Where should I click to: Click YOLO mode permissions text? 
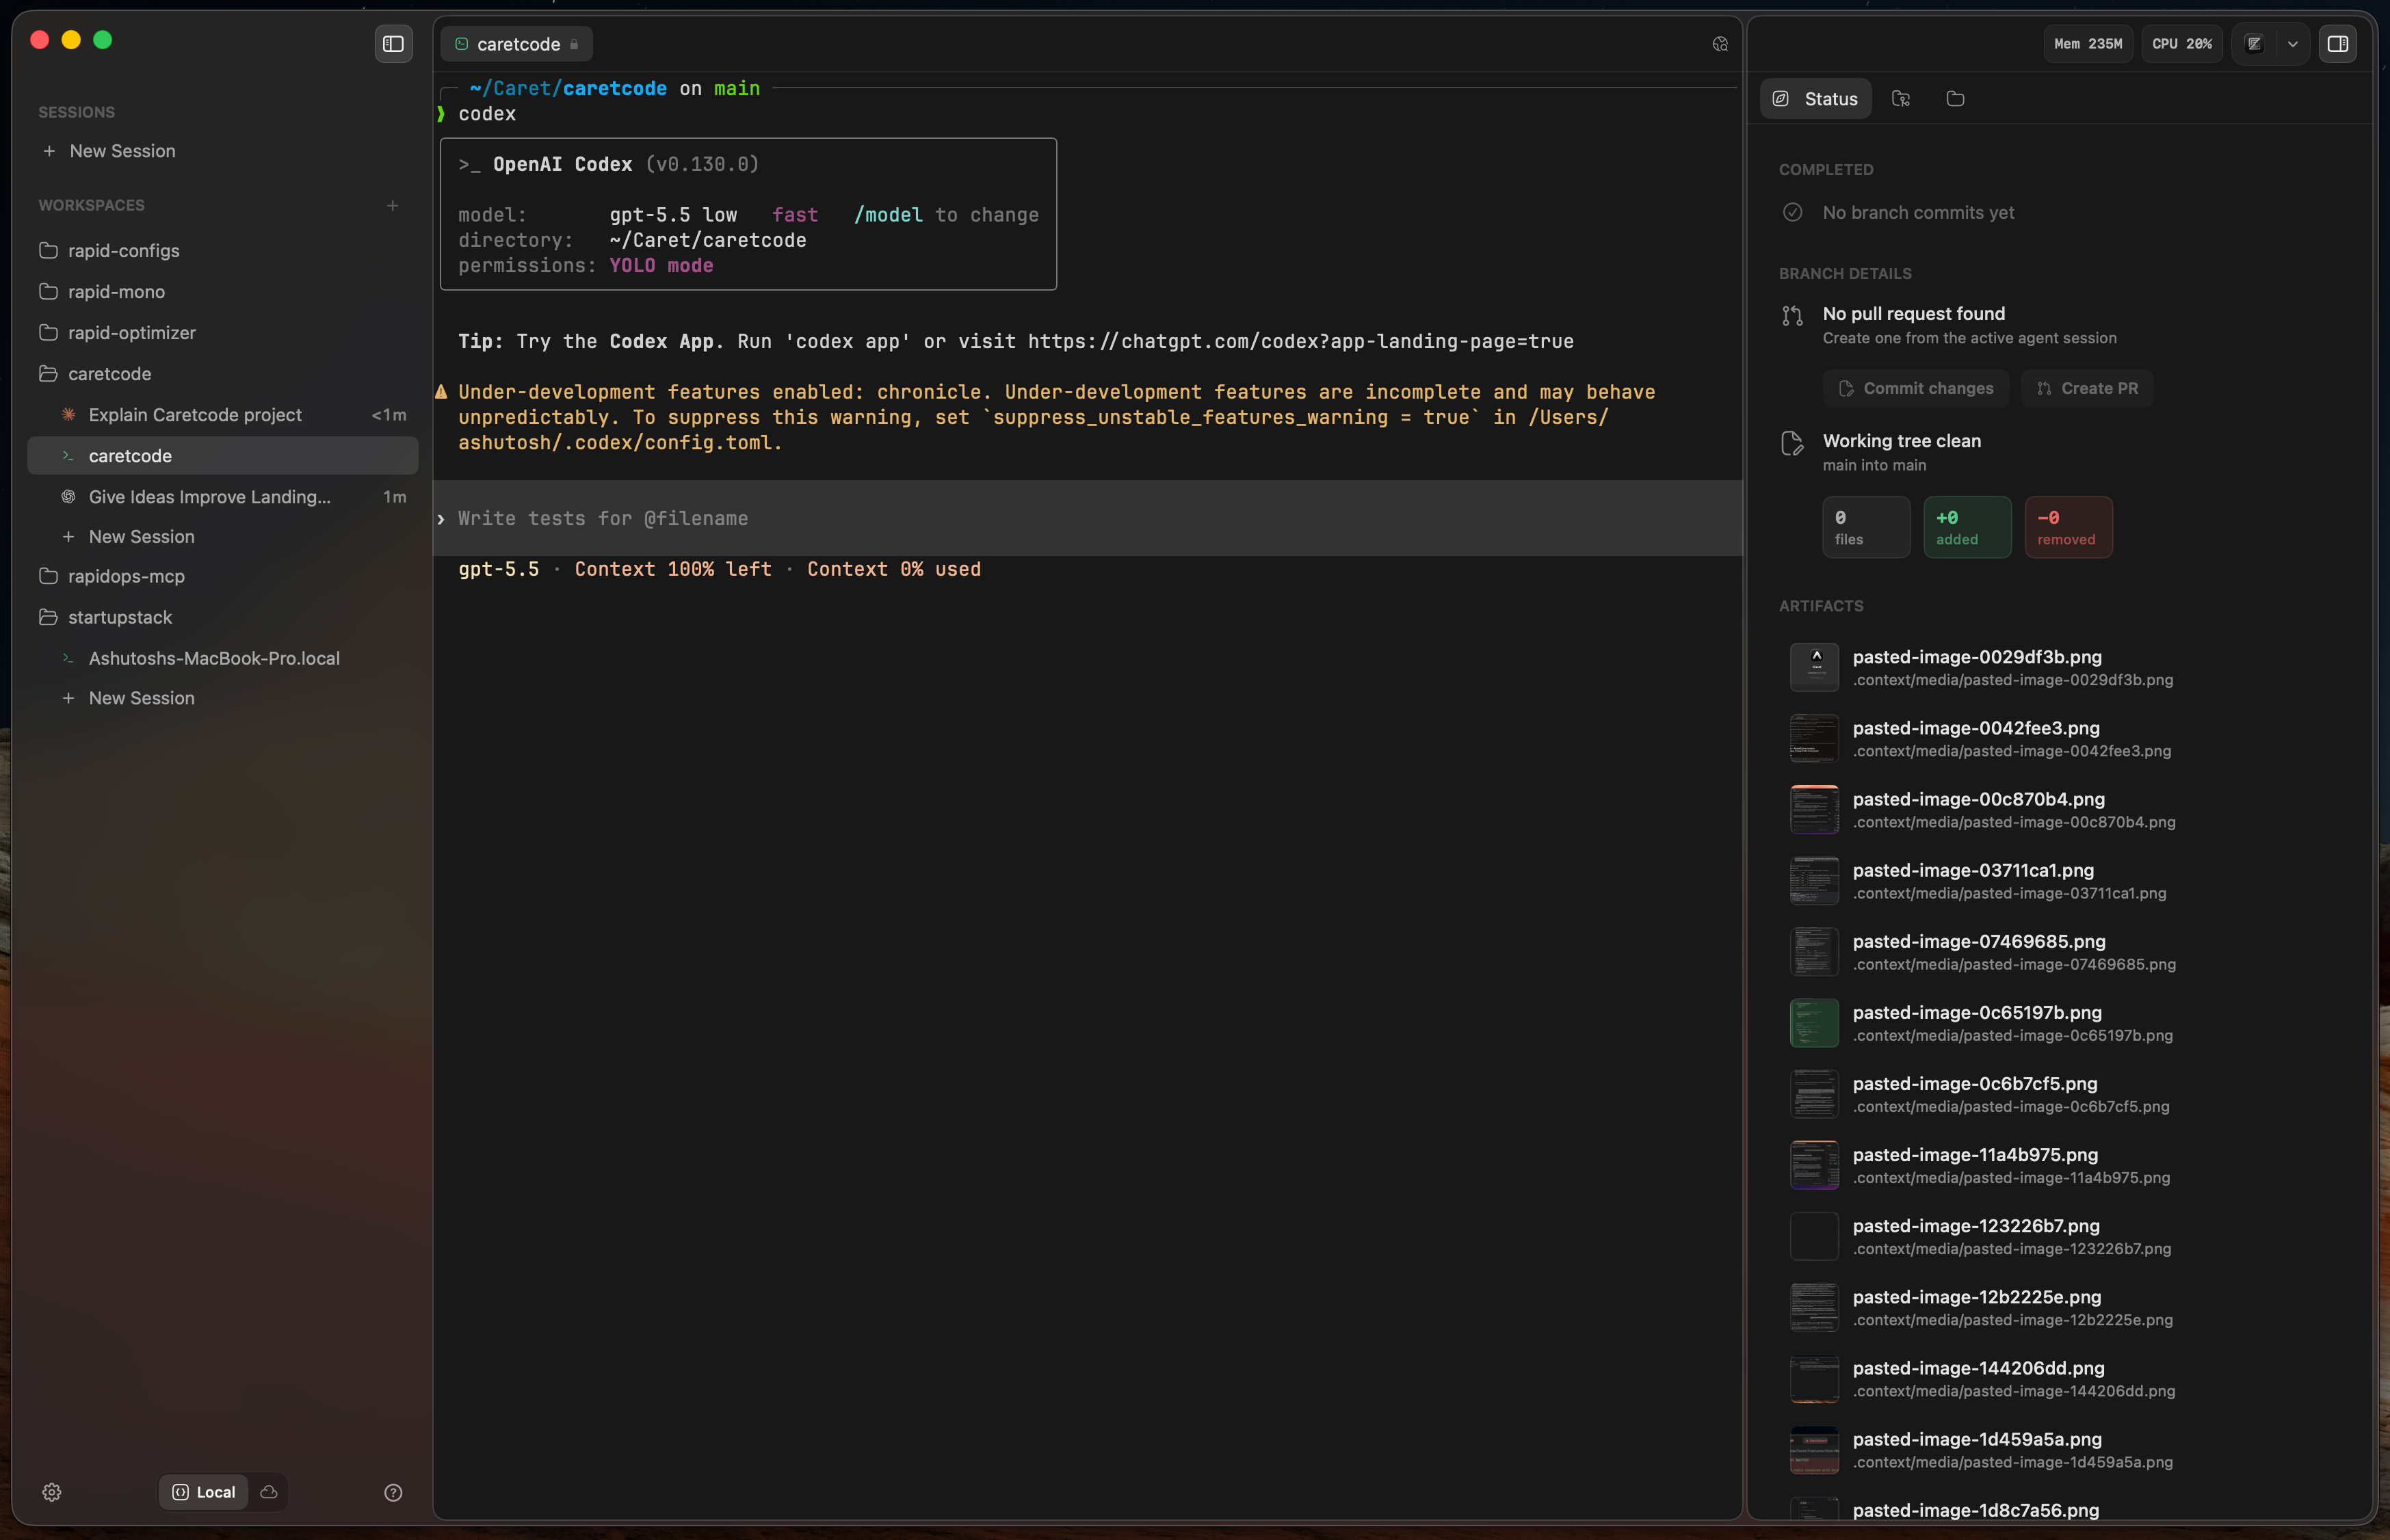(661, 266)
